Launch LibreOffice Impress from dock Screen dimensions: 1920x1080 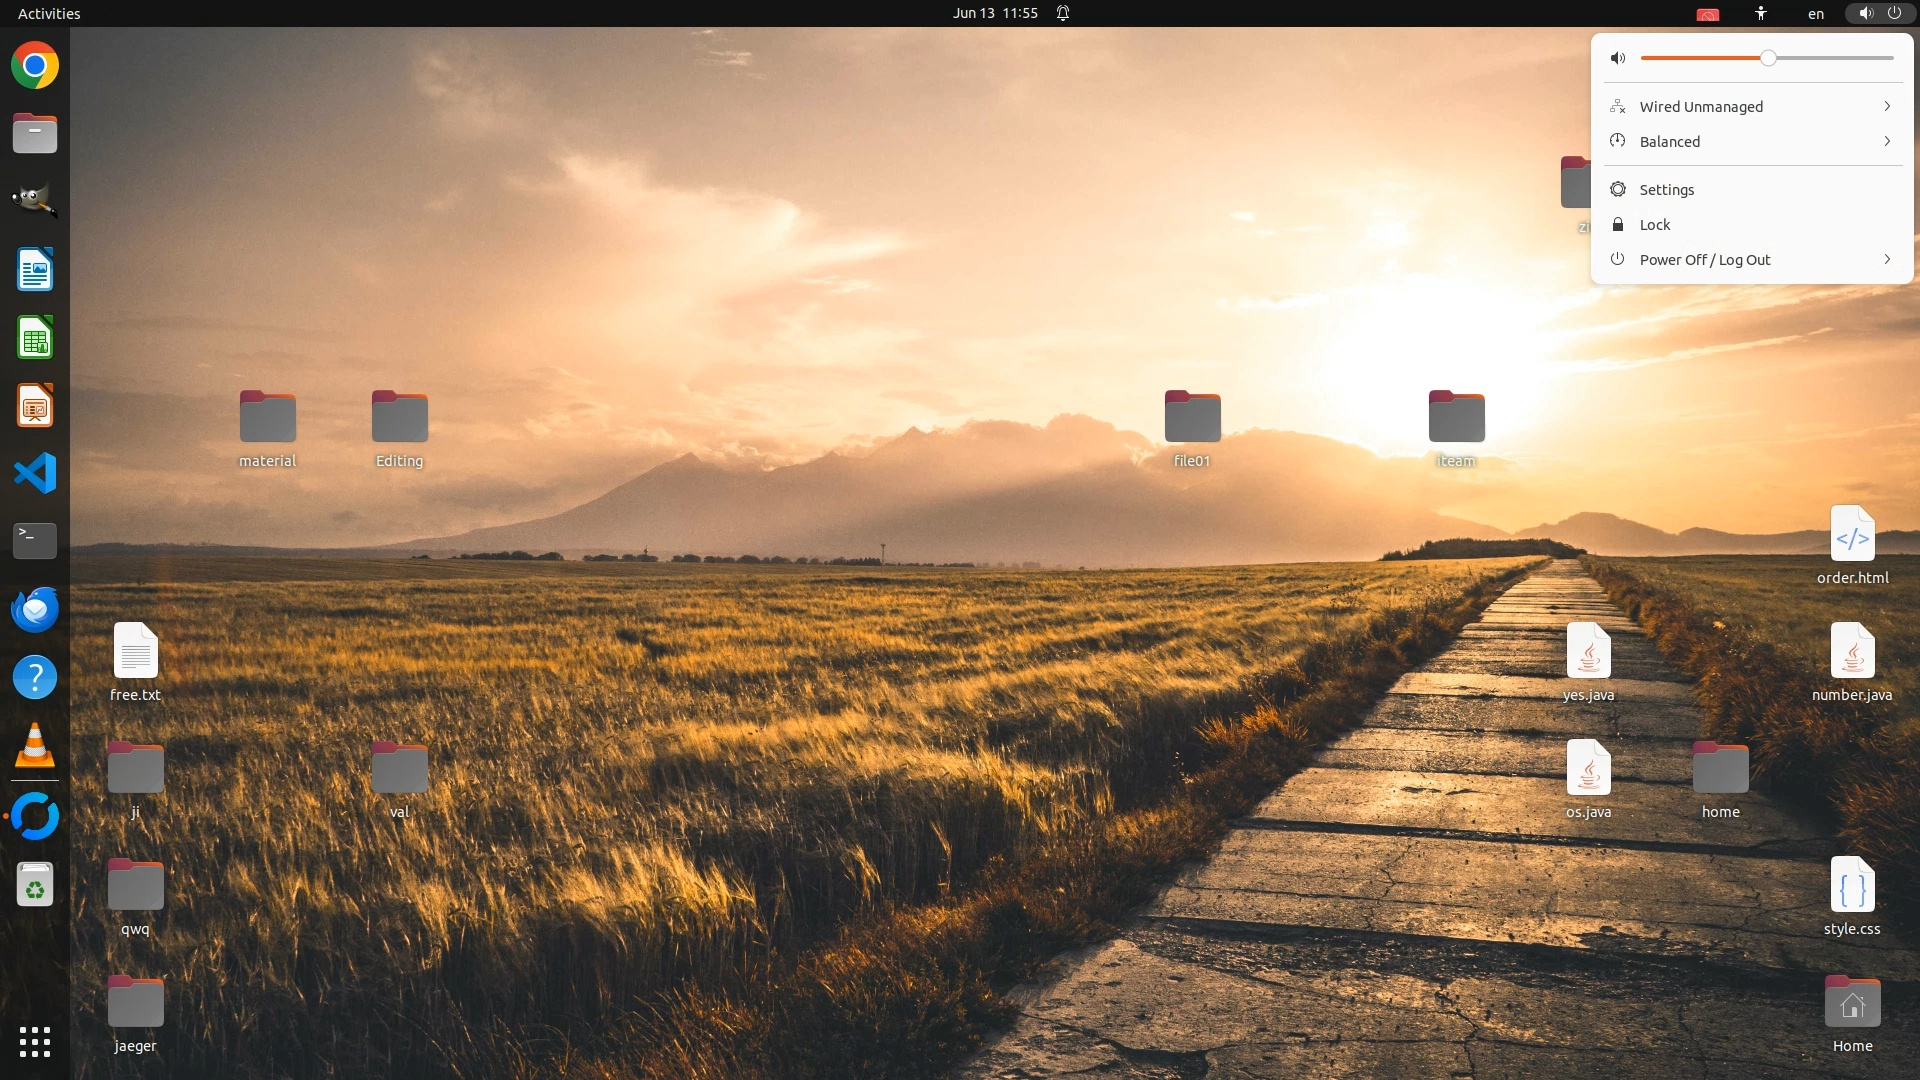(35, 406)
